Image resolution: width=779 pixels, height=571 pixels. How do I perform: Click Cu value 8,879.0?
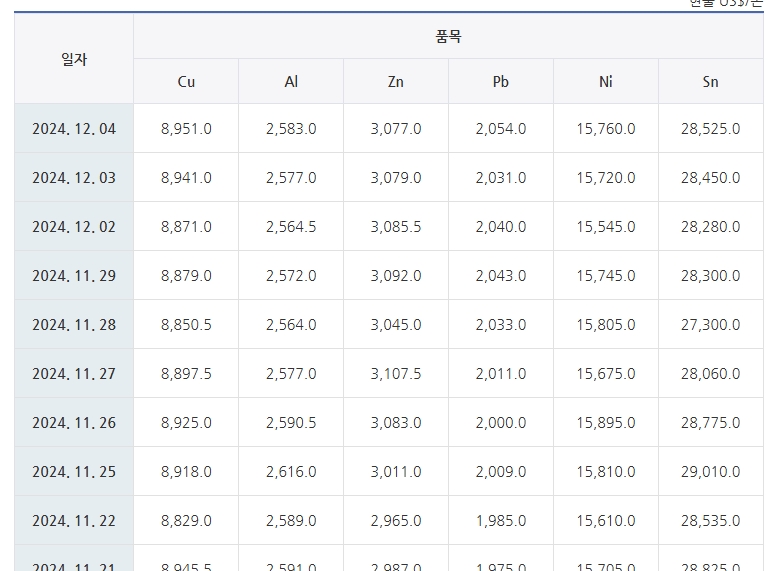pyautogui.click(x=186, y=275)
